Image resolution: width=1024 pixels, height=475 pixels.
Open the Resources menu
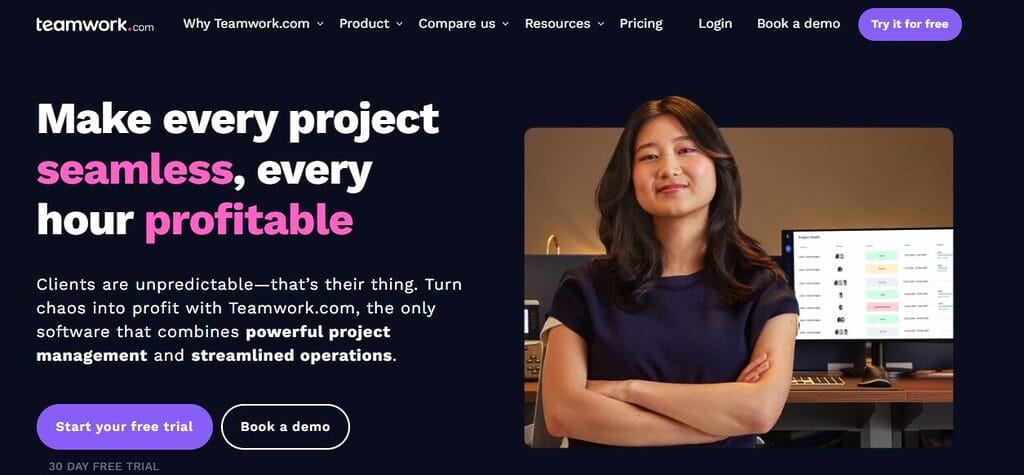click(558, 24)
